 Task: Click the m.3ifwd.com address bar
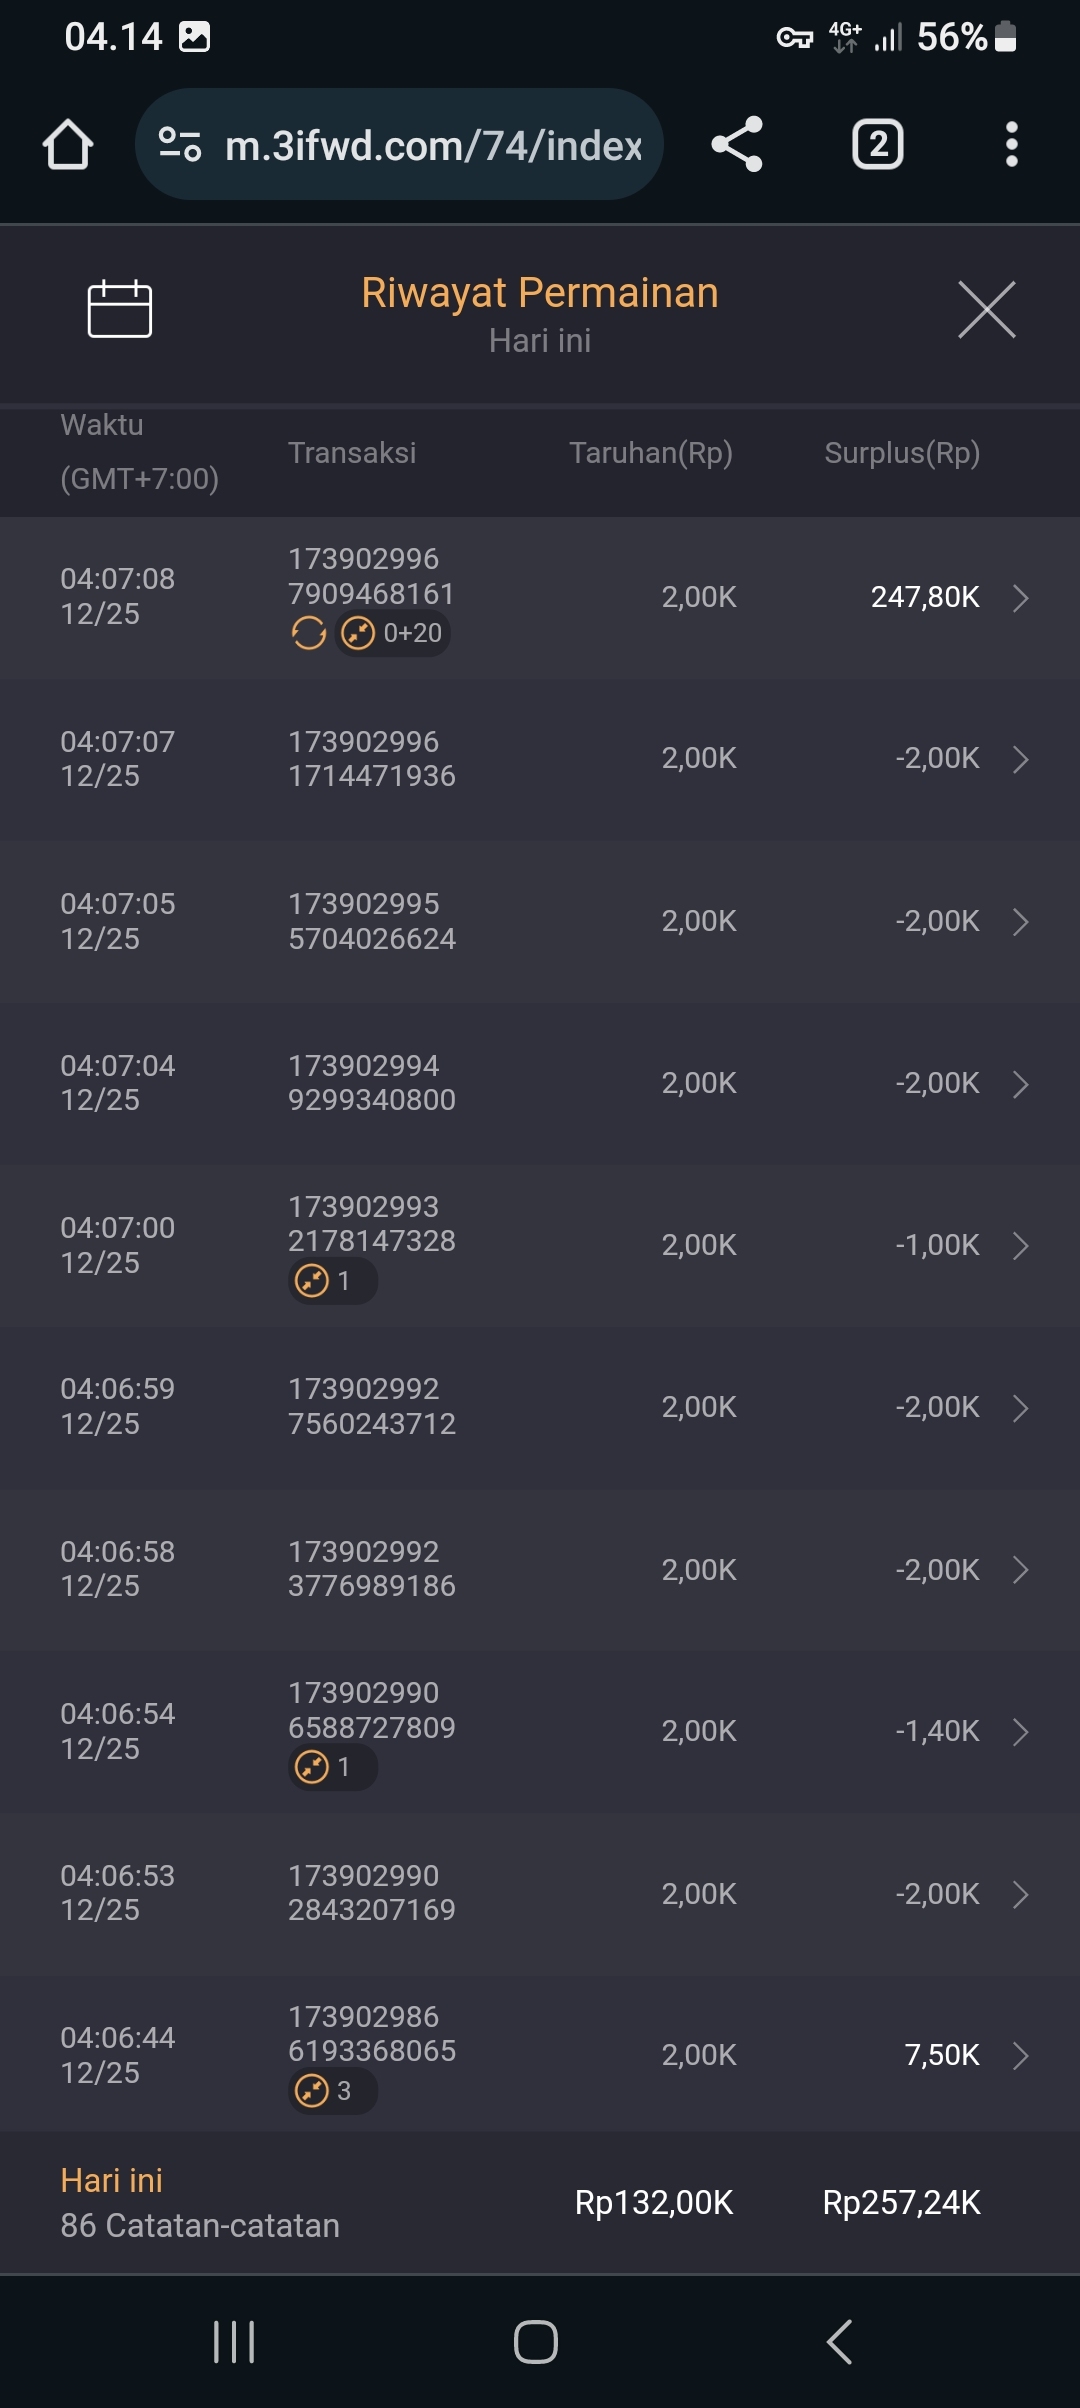pyautogui.click(x=432, y=146)
